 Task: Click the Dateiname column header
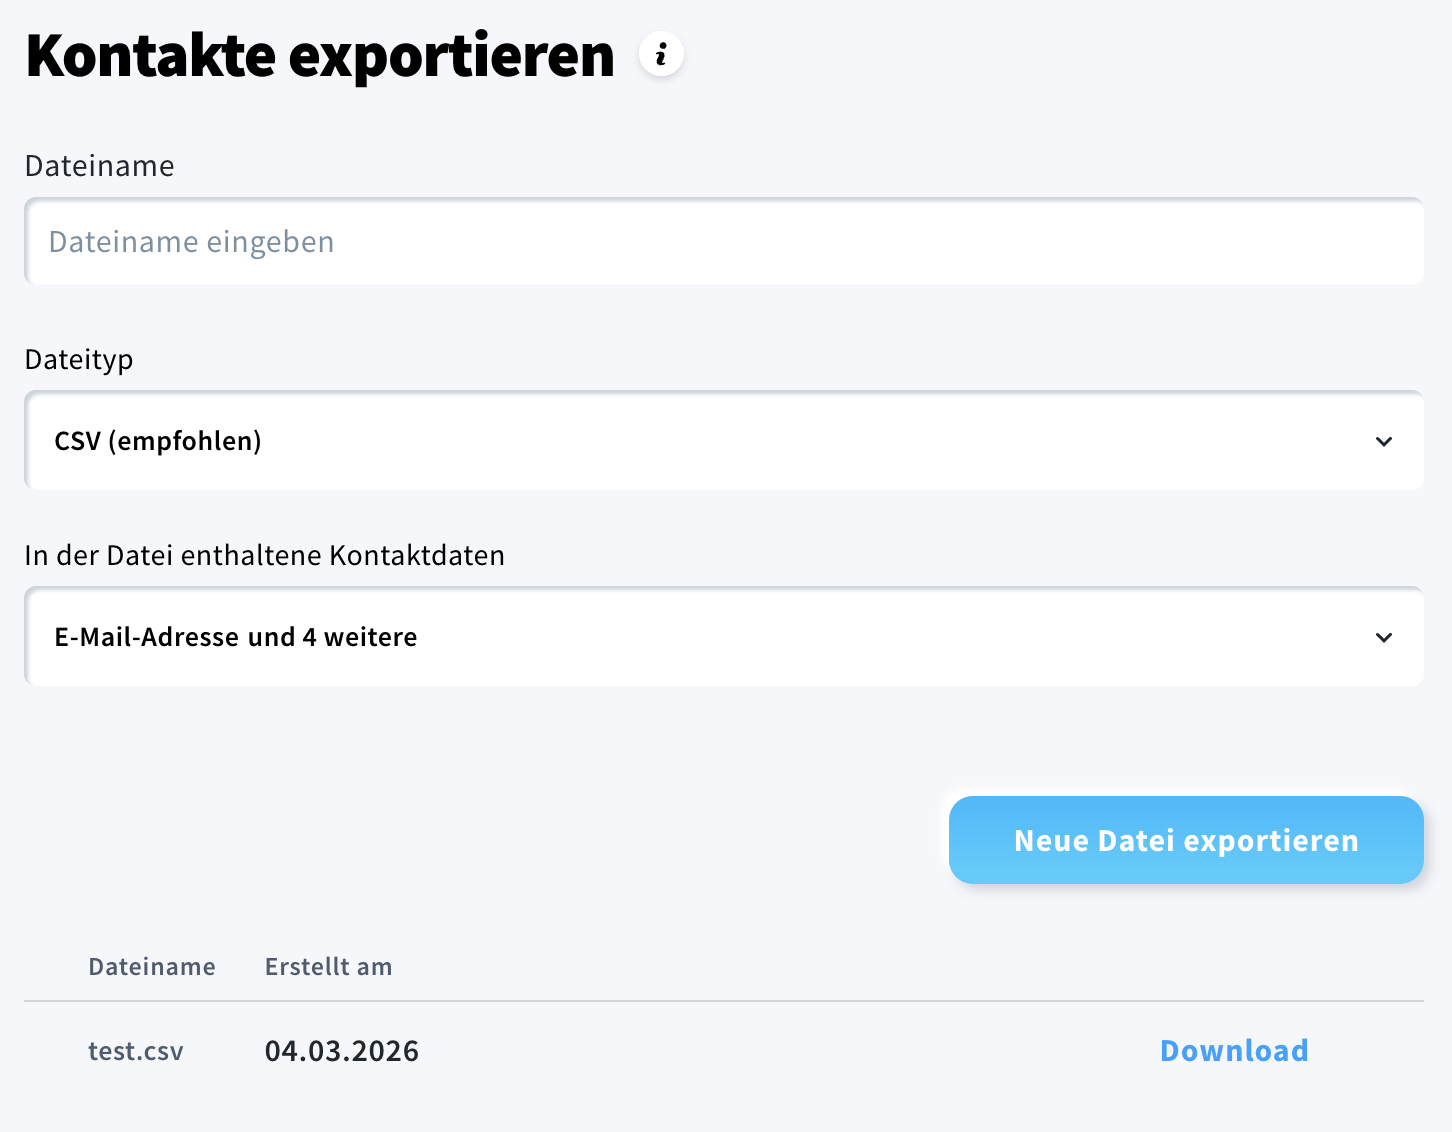click(151, 966)
